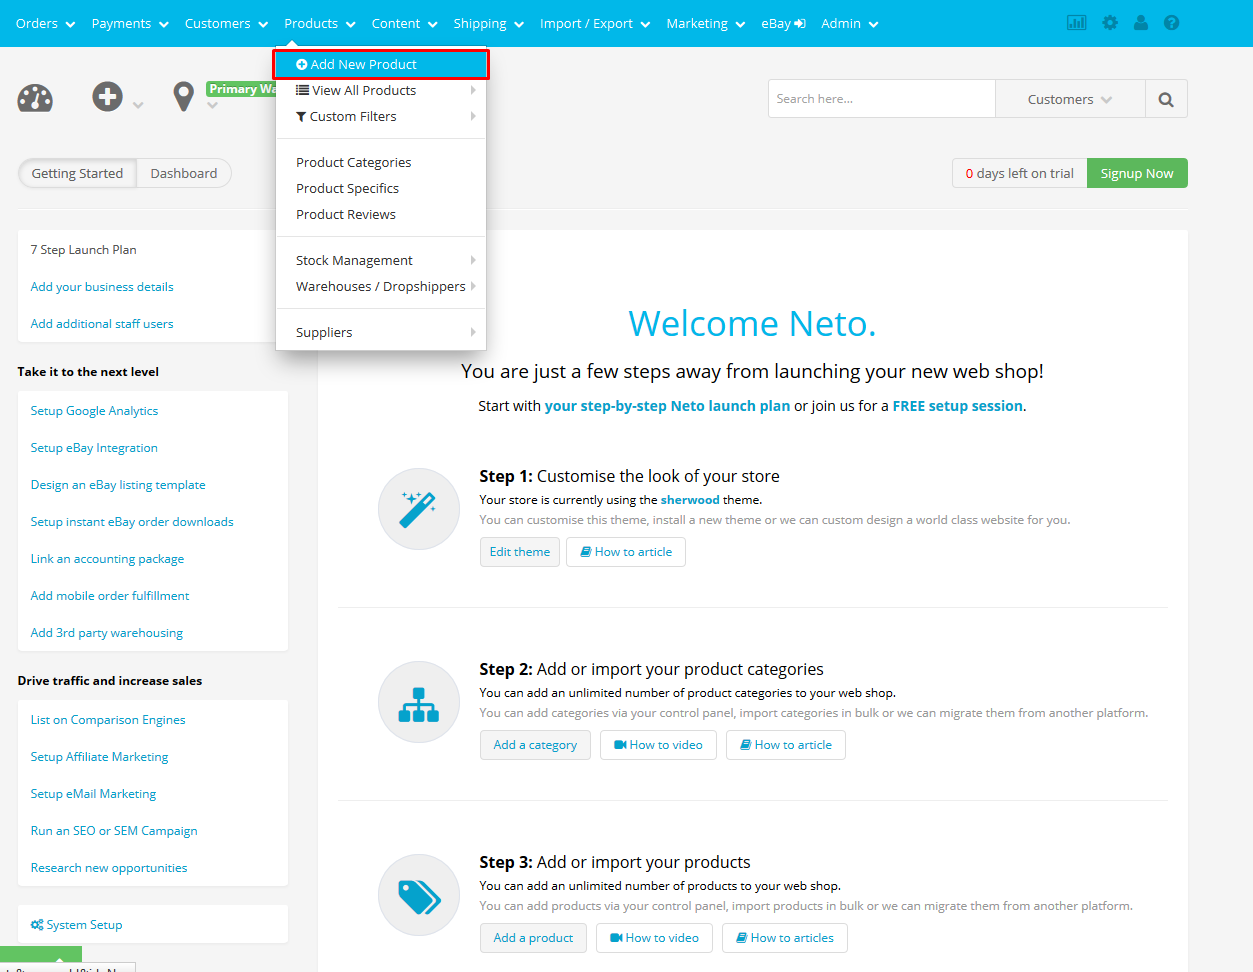The width and height of the screenshot is (1253, 972).
Task: Open Run an SEO or SEM Campaign link
Action: [114, 831]
